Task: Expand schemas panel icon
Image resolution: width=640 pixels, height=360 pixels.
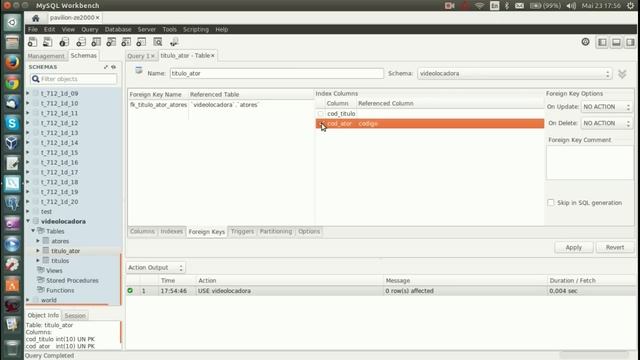Action: (106, 67)
